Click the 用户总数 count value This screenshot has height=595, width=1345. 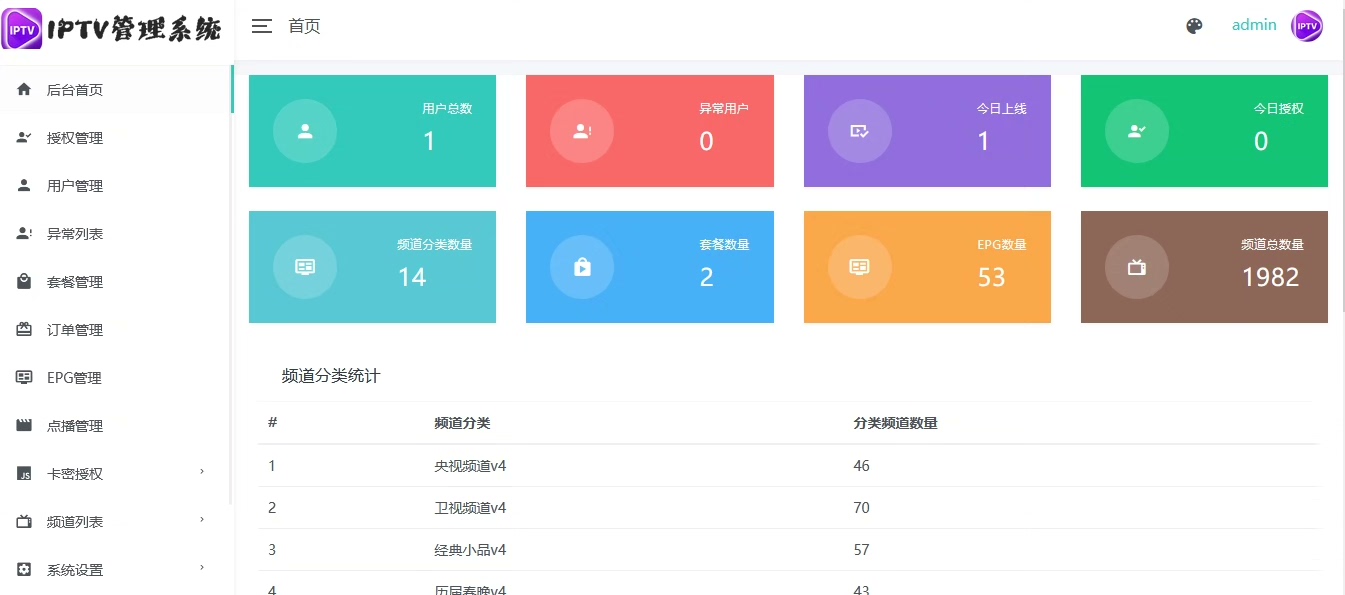click(429, 141)
